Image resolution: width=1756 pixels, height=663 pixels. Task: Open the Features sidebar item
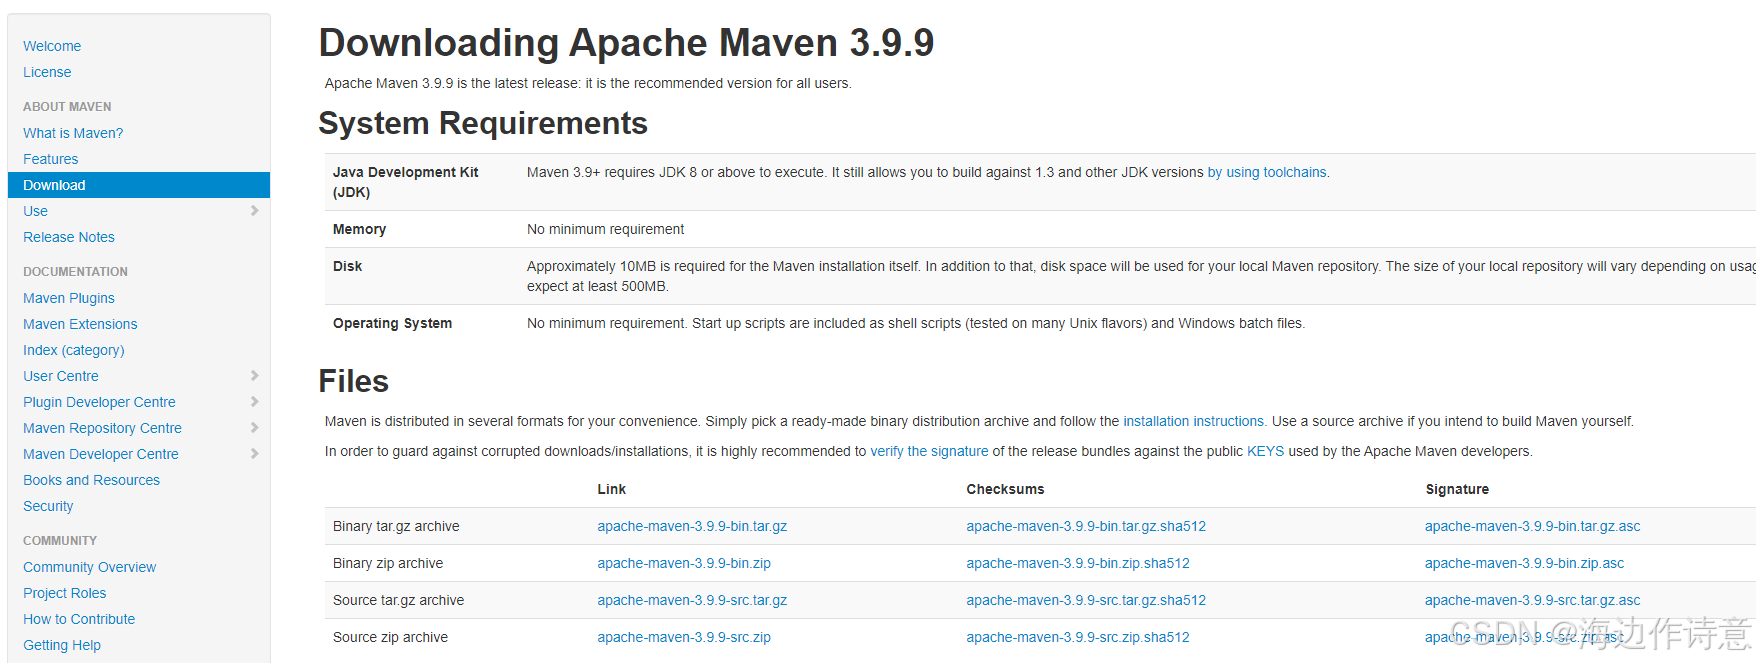point(51,159)
